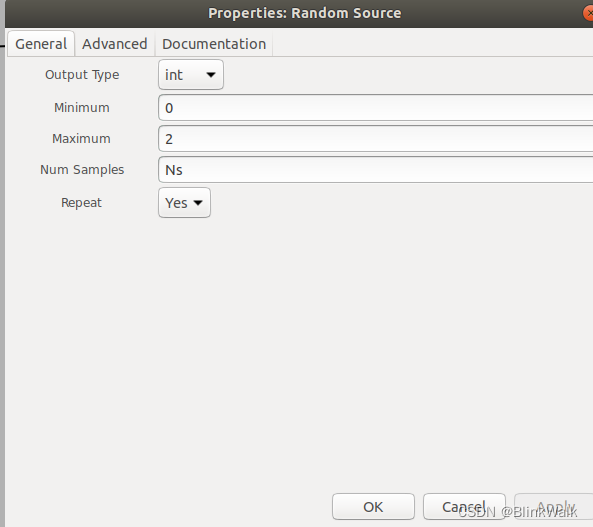Screen dimensions: 593x527
Task: Click the Apply button
Action: click(x=554, y=507)
